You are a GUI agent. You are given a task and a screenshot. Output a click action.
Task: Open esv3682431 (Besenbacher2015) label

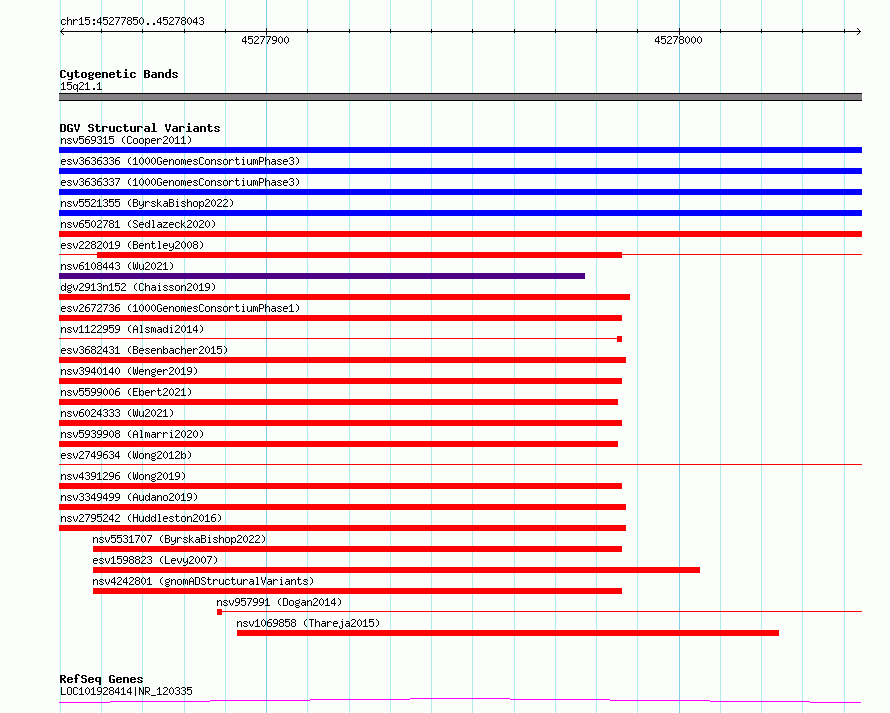[x=144, y=350]
